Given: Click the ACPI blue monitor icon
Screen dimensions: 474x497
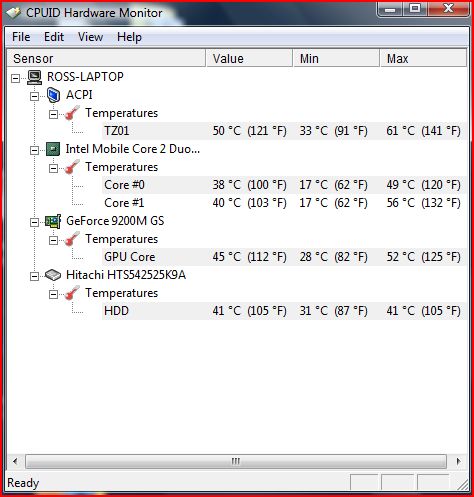Looking at the screenshot, I should [53, 95].
